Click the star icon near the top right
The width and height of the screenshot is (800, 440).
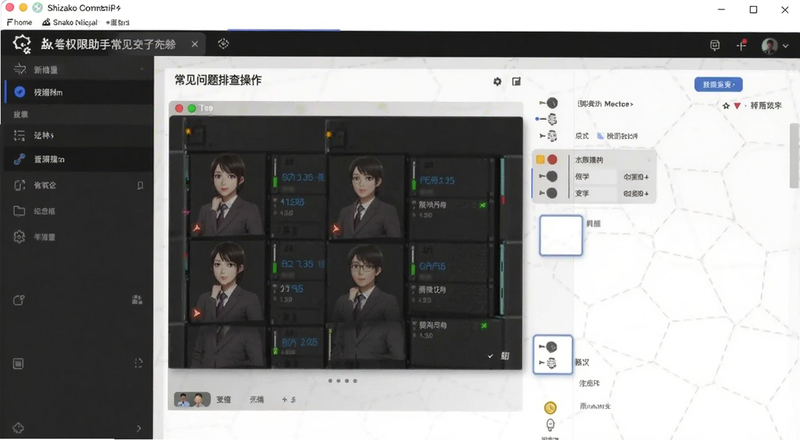[726, 106]
